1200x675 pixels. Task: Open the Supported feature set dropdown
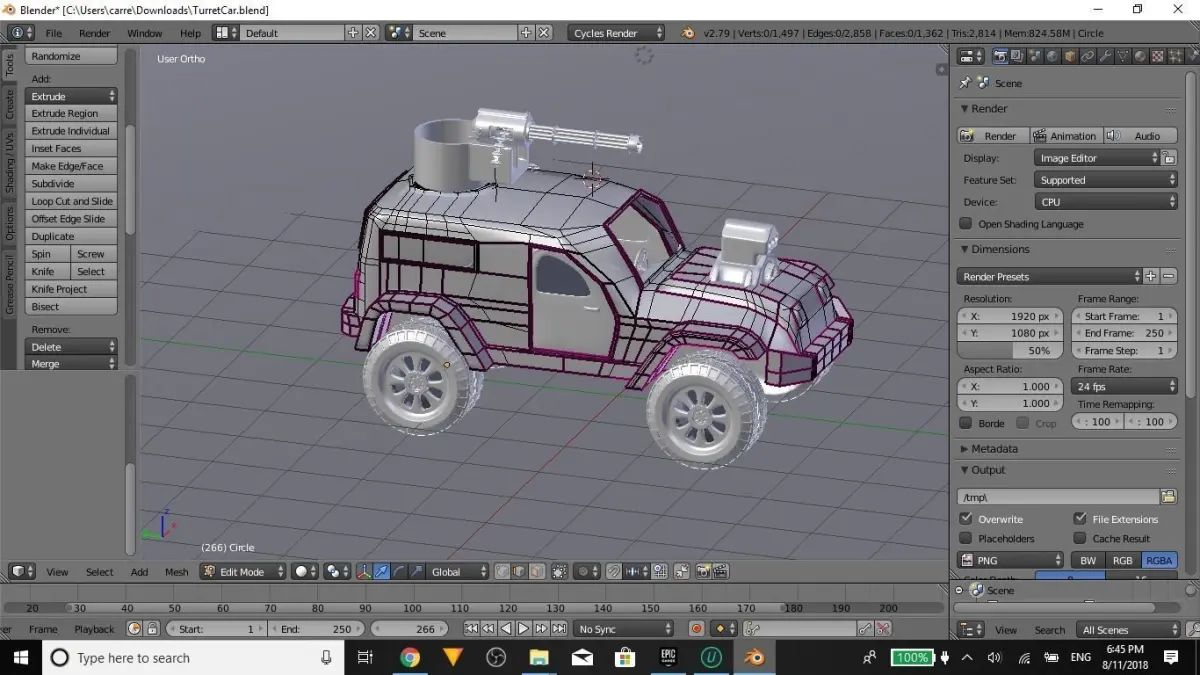tap(1105, 180)
